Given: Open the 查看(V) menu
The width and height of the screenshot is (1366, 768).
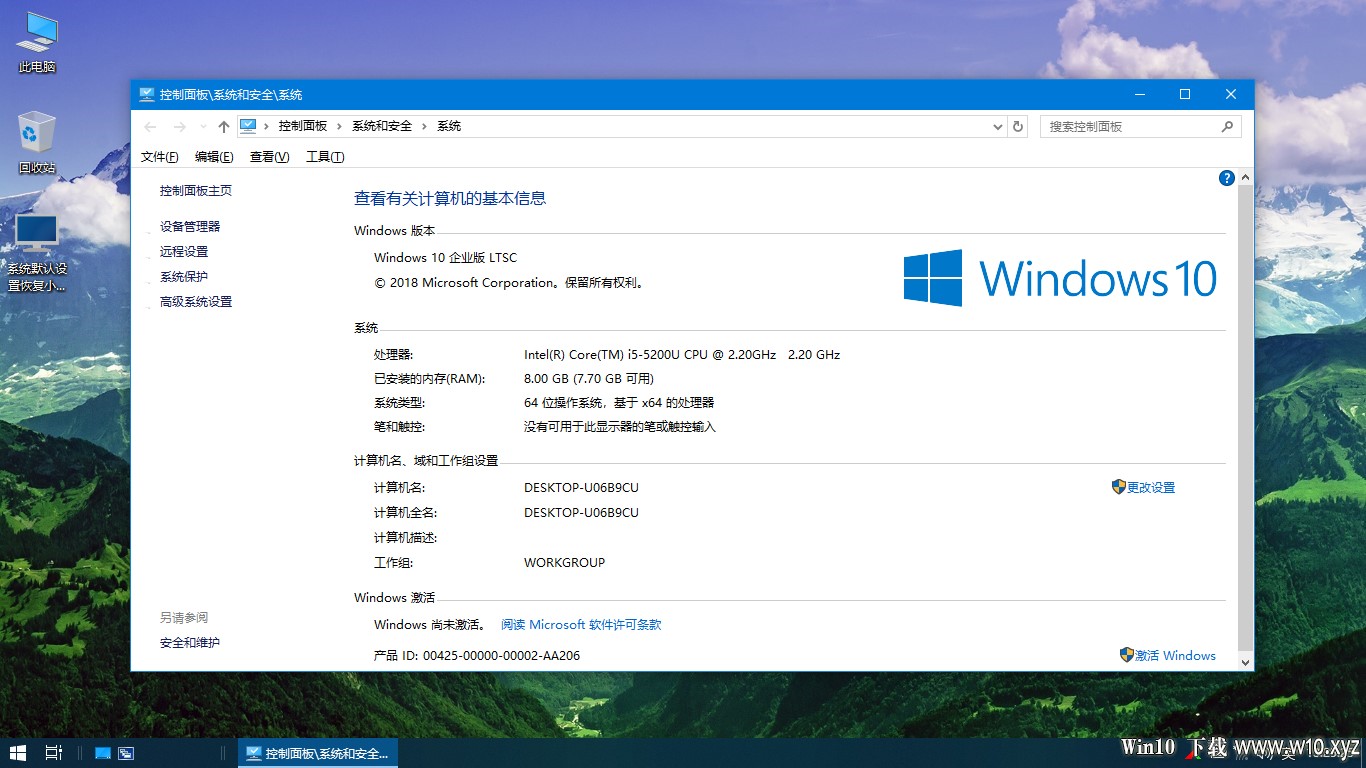Looking at the screenshot, I should [269, 157].
